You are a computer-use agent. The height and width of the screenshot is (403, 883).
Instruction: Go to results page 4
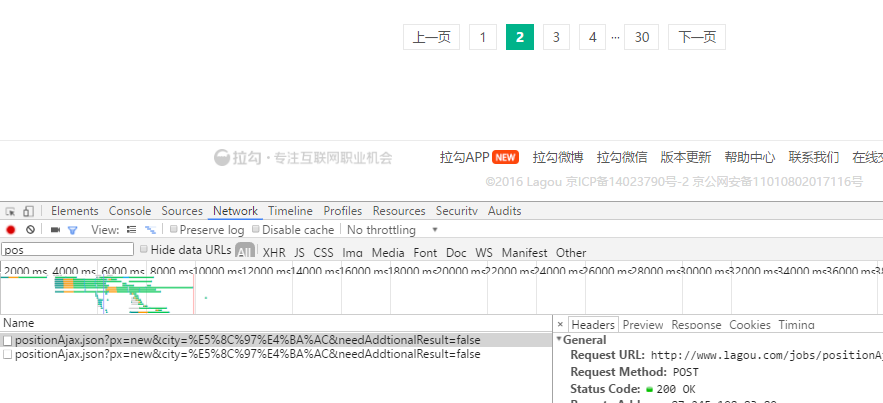[592, 37]
